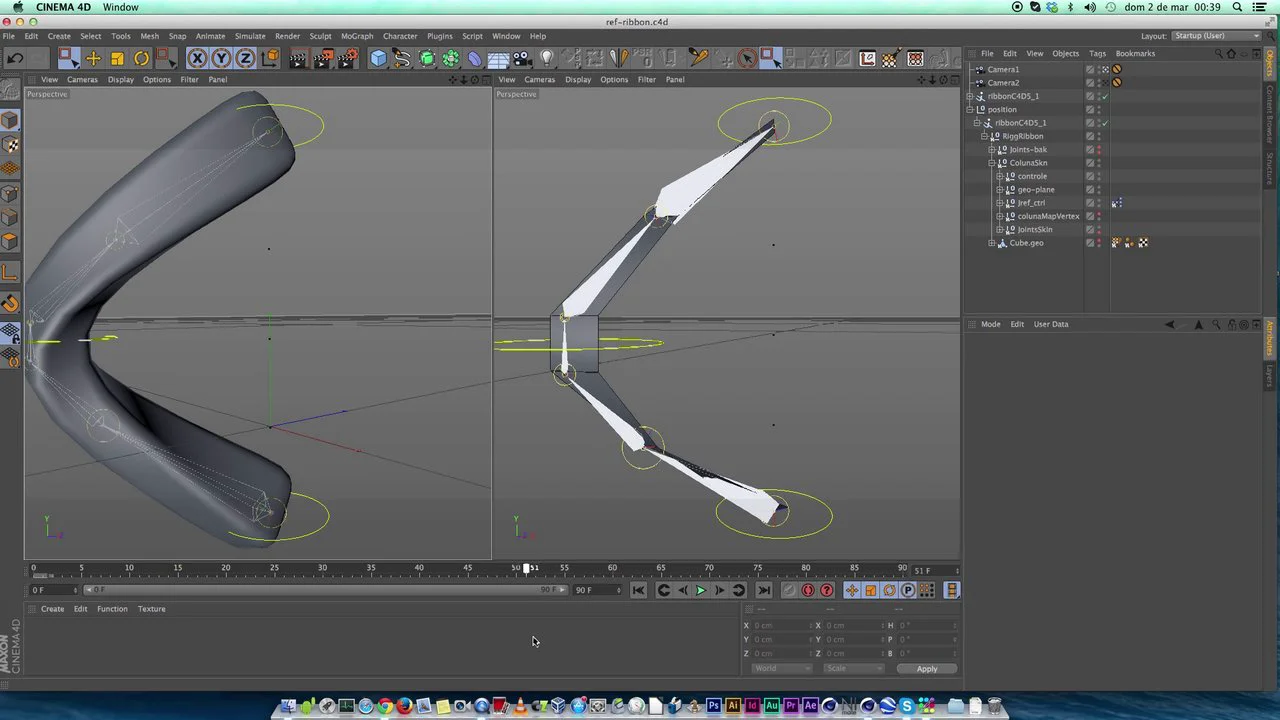1280x720 pixels.
Task: Toggle Z axis lock
Action: tap(245, 59)
